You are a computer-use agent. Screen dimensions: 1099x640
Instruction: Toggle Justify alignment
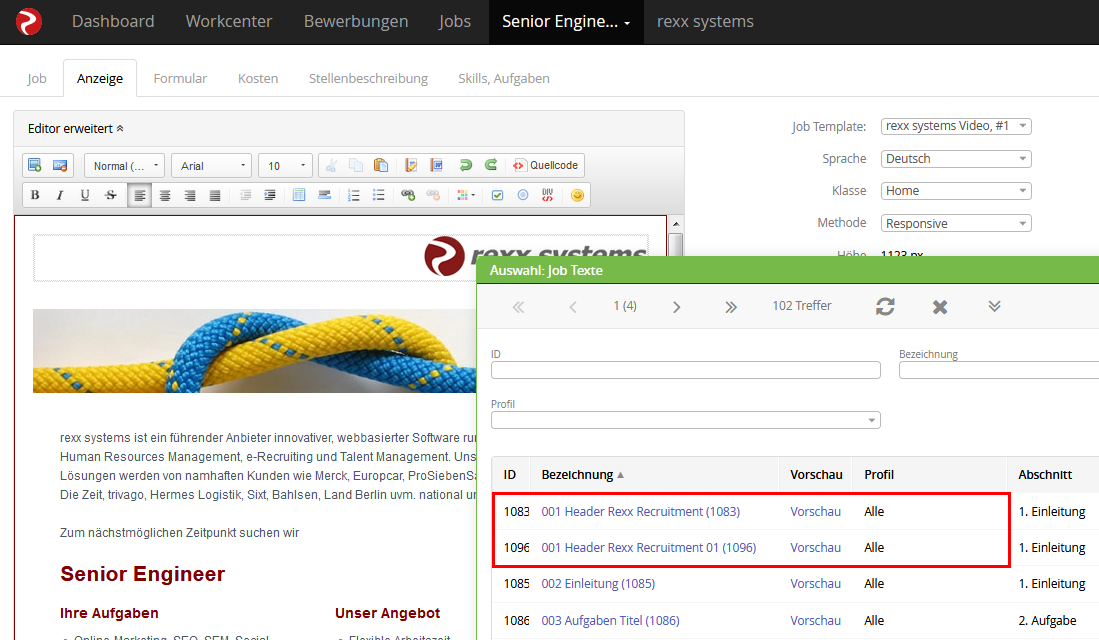(215, 196)
